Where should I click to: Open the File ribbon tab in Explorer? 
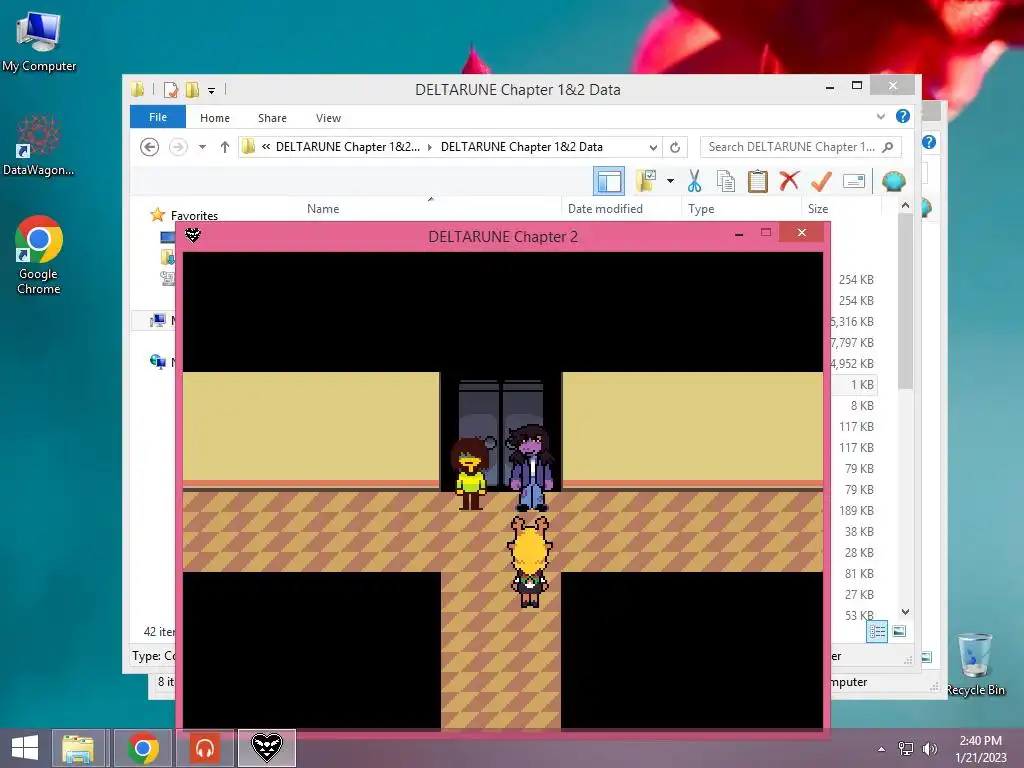[158, 118]
